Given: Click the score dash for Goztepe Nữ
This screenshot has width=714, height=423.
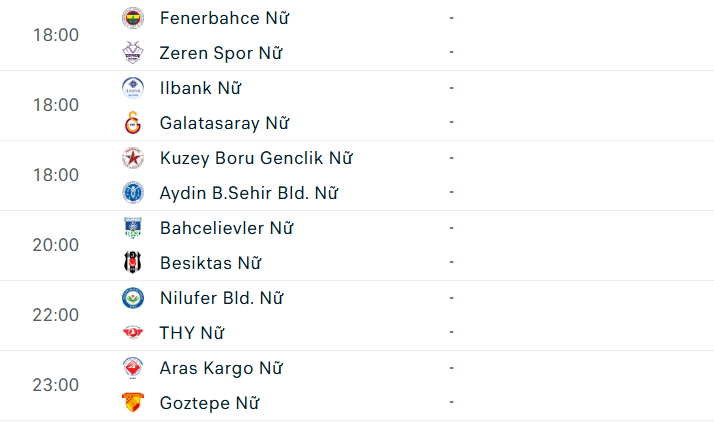Looking at the screenshot, I should pyautogui.click(x=452, y=403).
